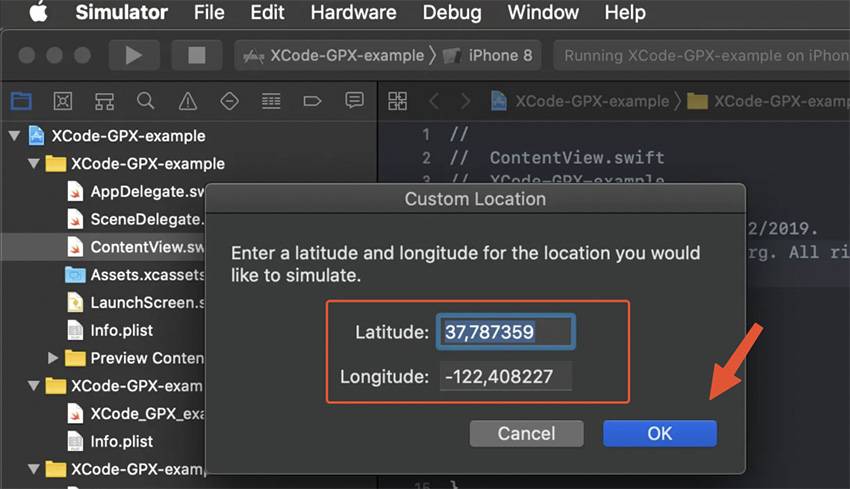Select AppDelegate.swift in the navigator

click(x=136, y=191)
